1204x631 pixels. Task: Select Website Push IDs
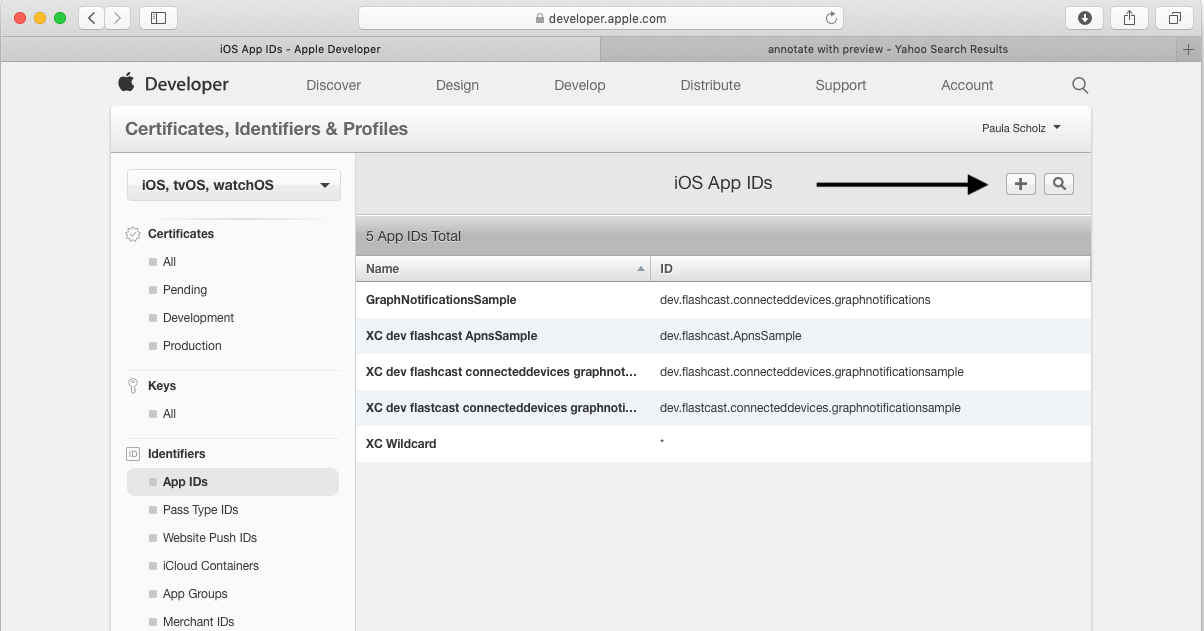[210, 538]
